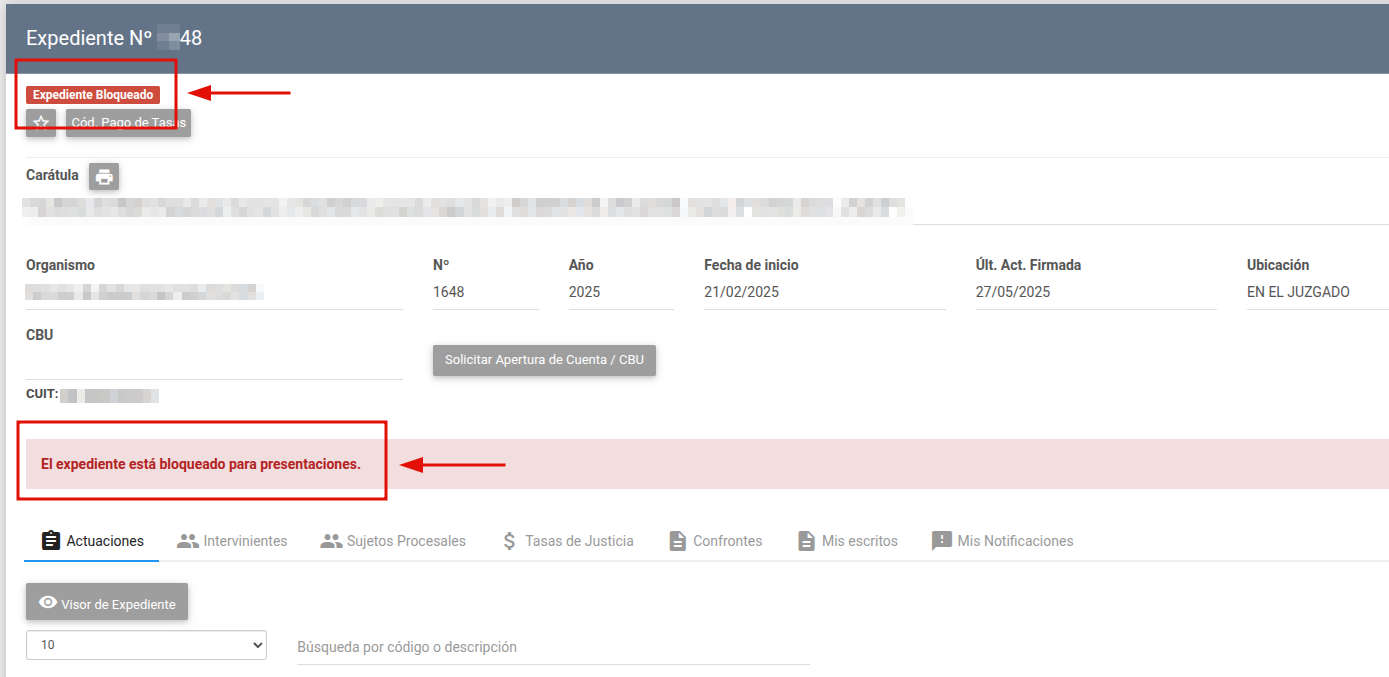Select the year value 2025
Image resolution: width=1389 pixels, height=677 pixels.
click(x=585, y=293)
